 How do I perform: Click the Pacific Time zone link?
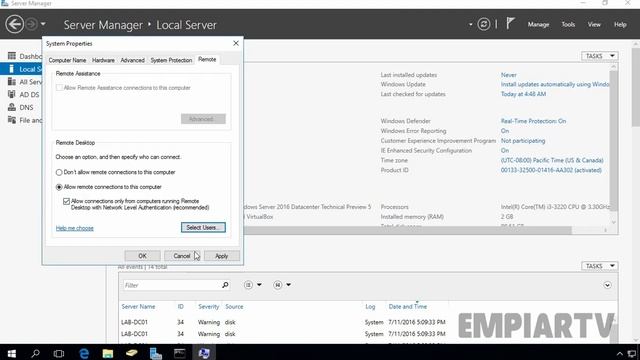tap(552, 160)
